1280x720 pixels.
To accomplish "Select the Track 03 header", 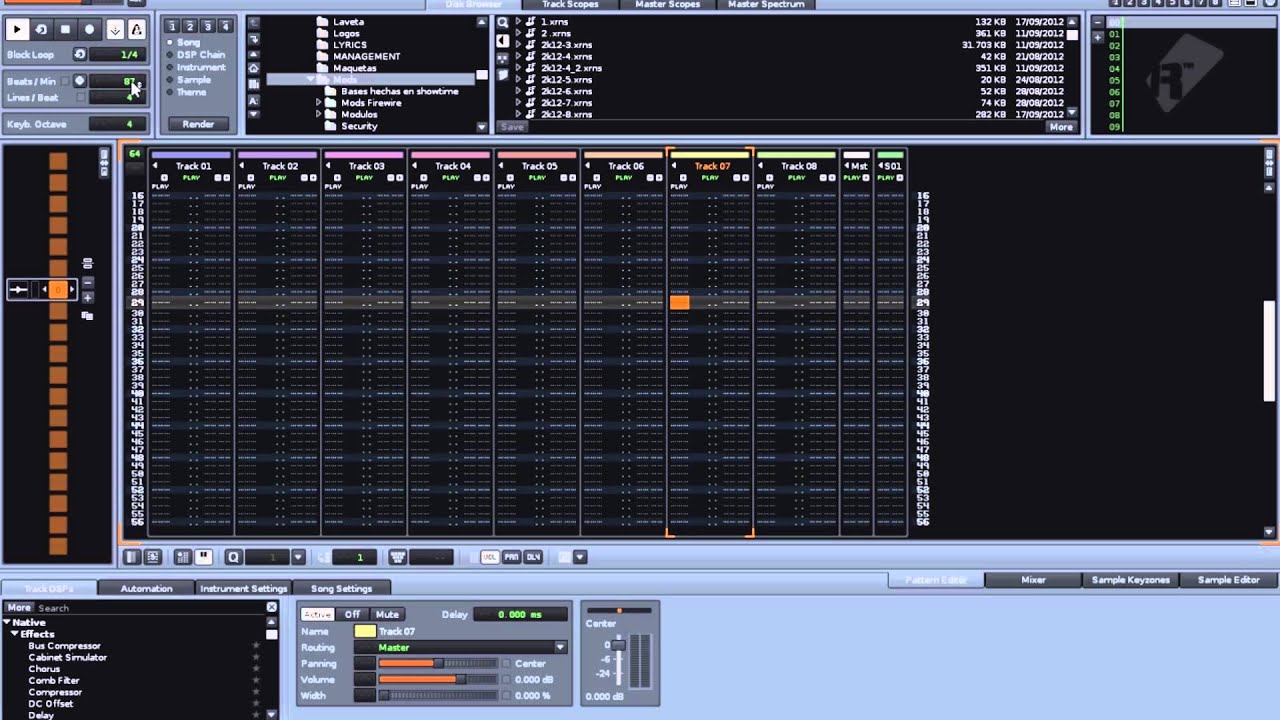I will pyautogui.click(x=366, y=166).
